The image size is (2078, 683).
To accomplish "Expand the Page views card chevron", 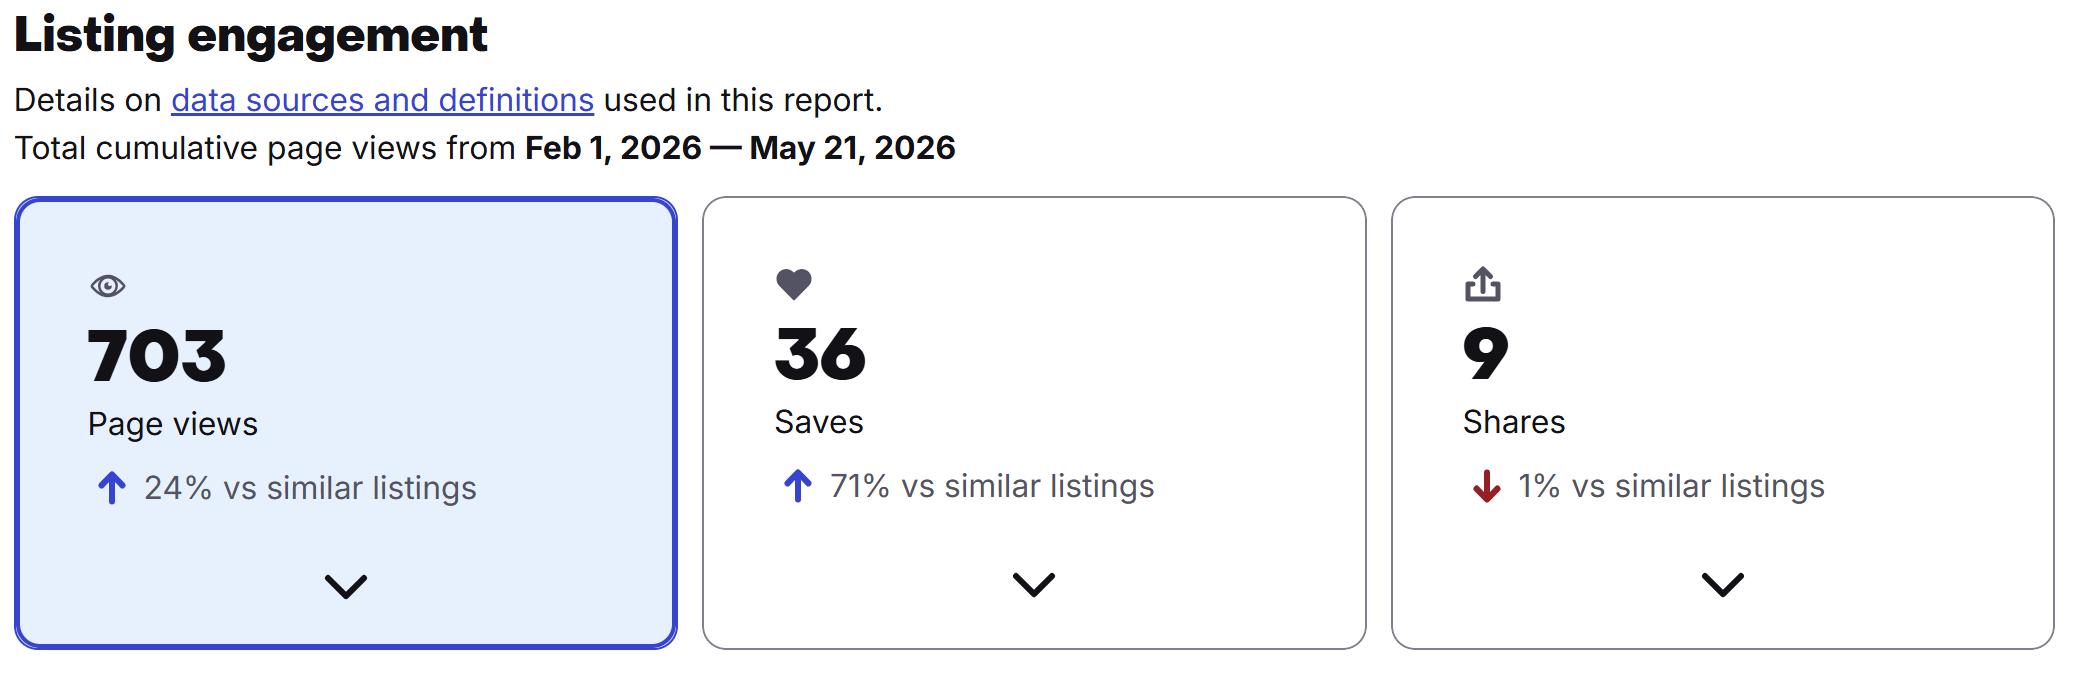I will click(346, 586).
